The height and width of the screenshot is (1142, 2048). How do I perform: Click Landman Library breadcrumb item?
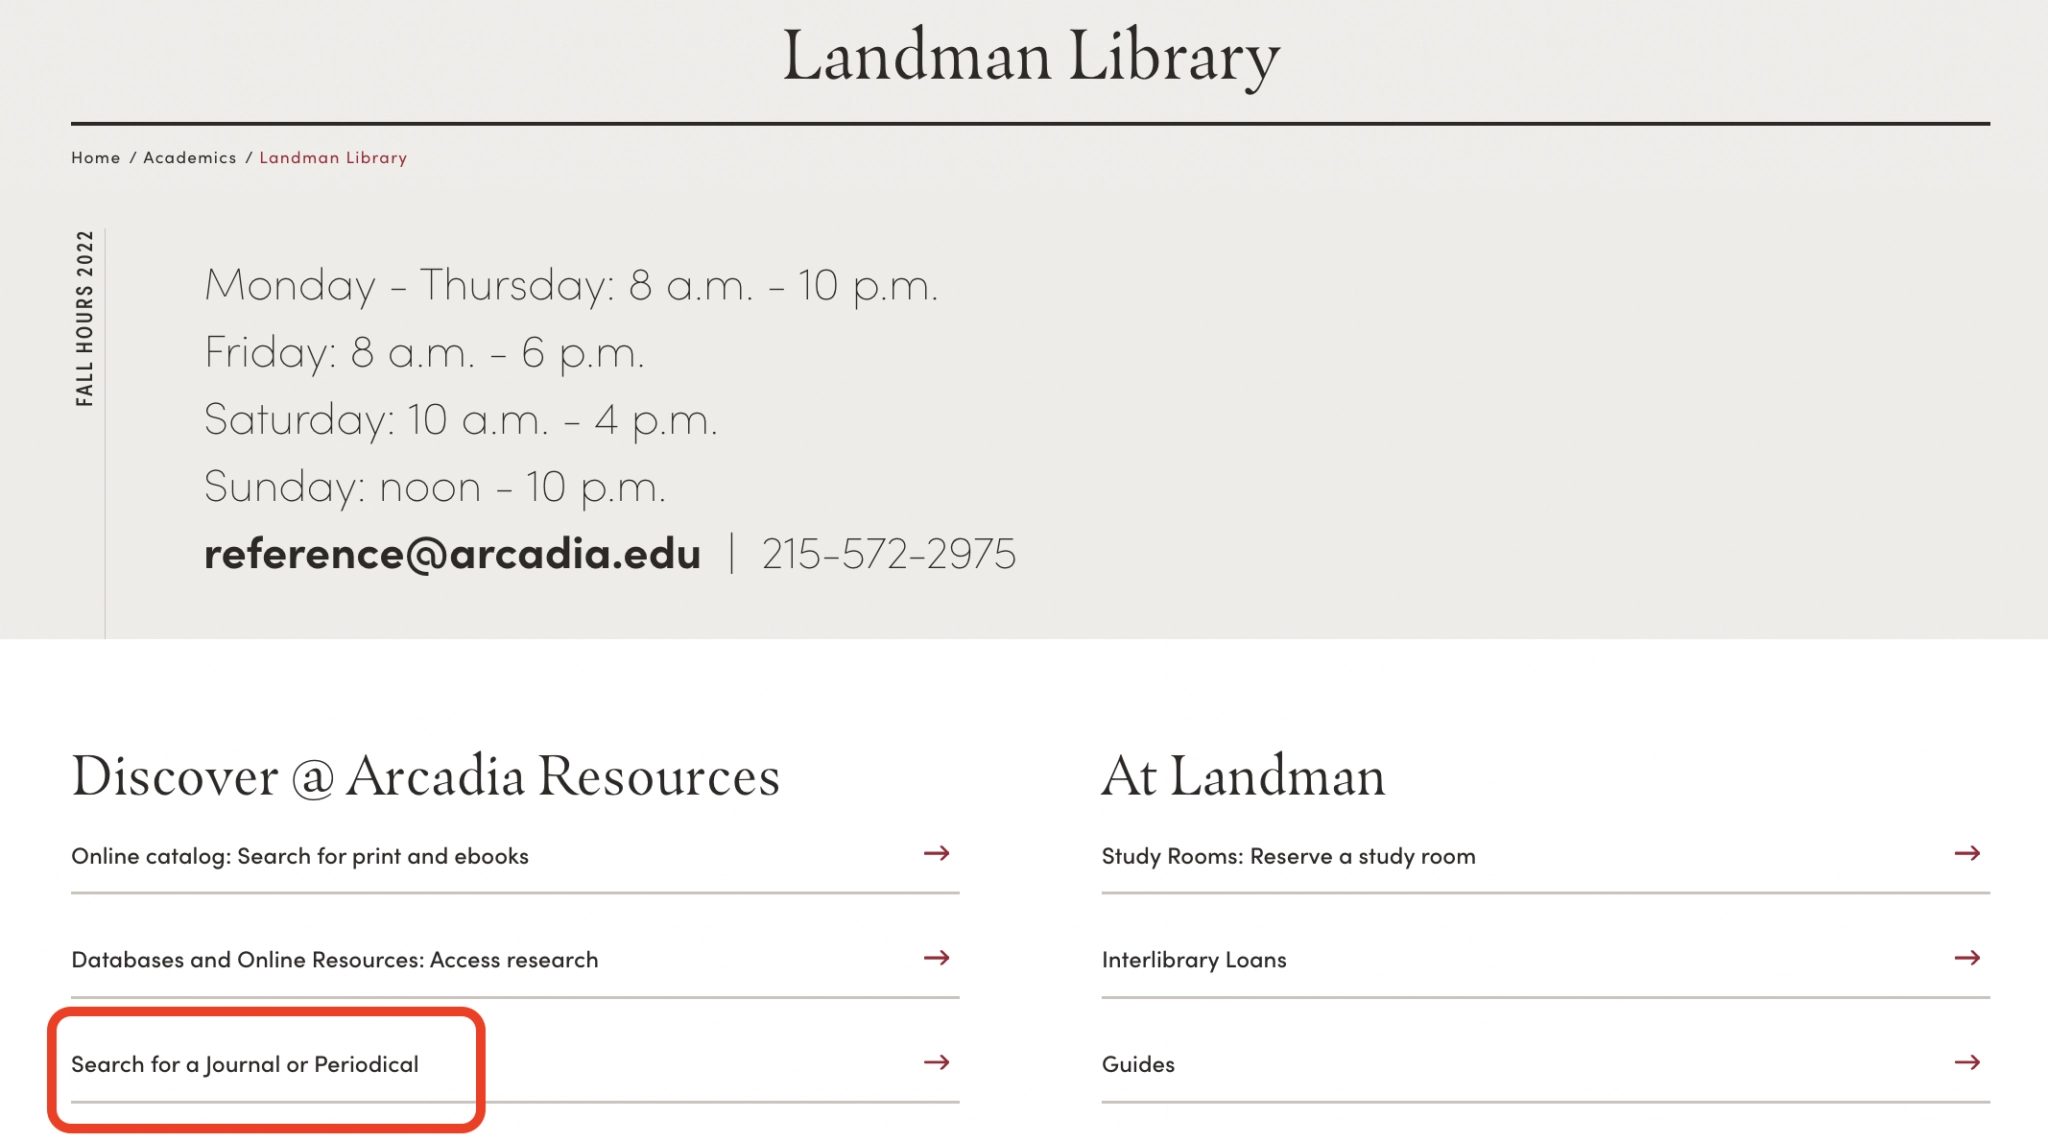[x=333, y=158]
